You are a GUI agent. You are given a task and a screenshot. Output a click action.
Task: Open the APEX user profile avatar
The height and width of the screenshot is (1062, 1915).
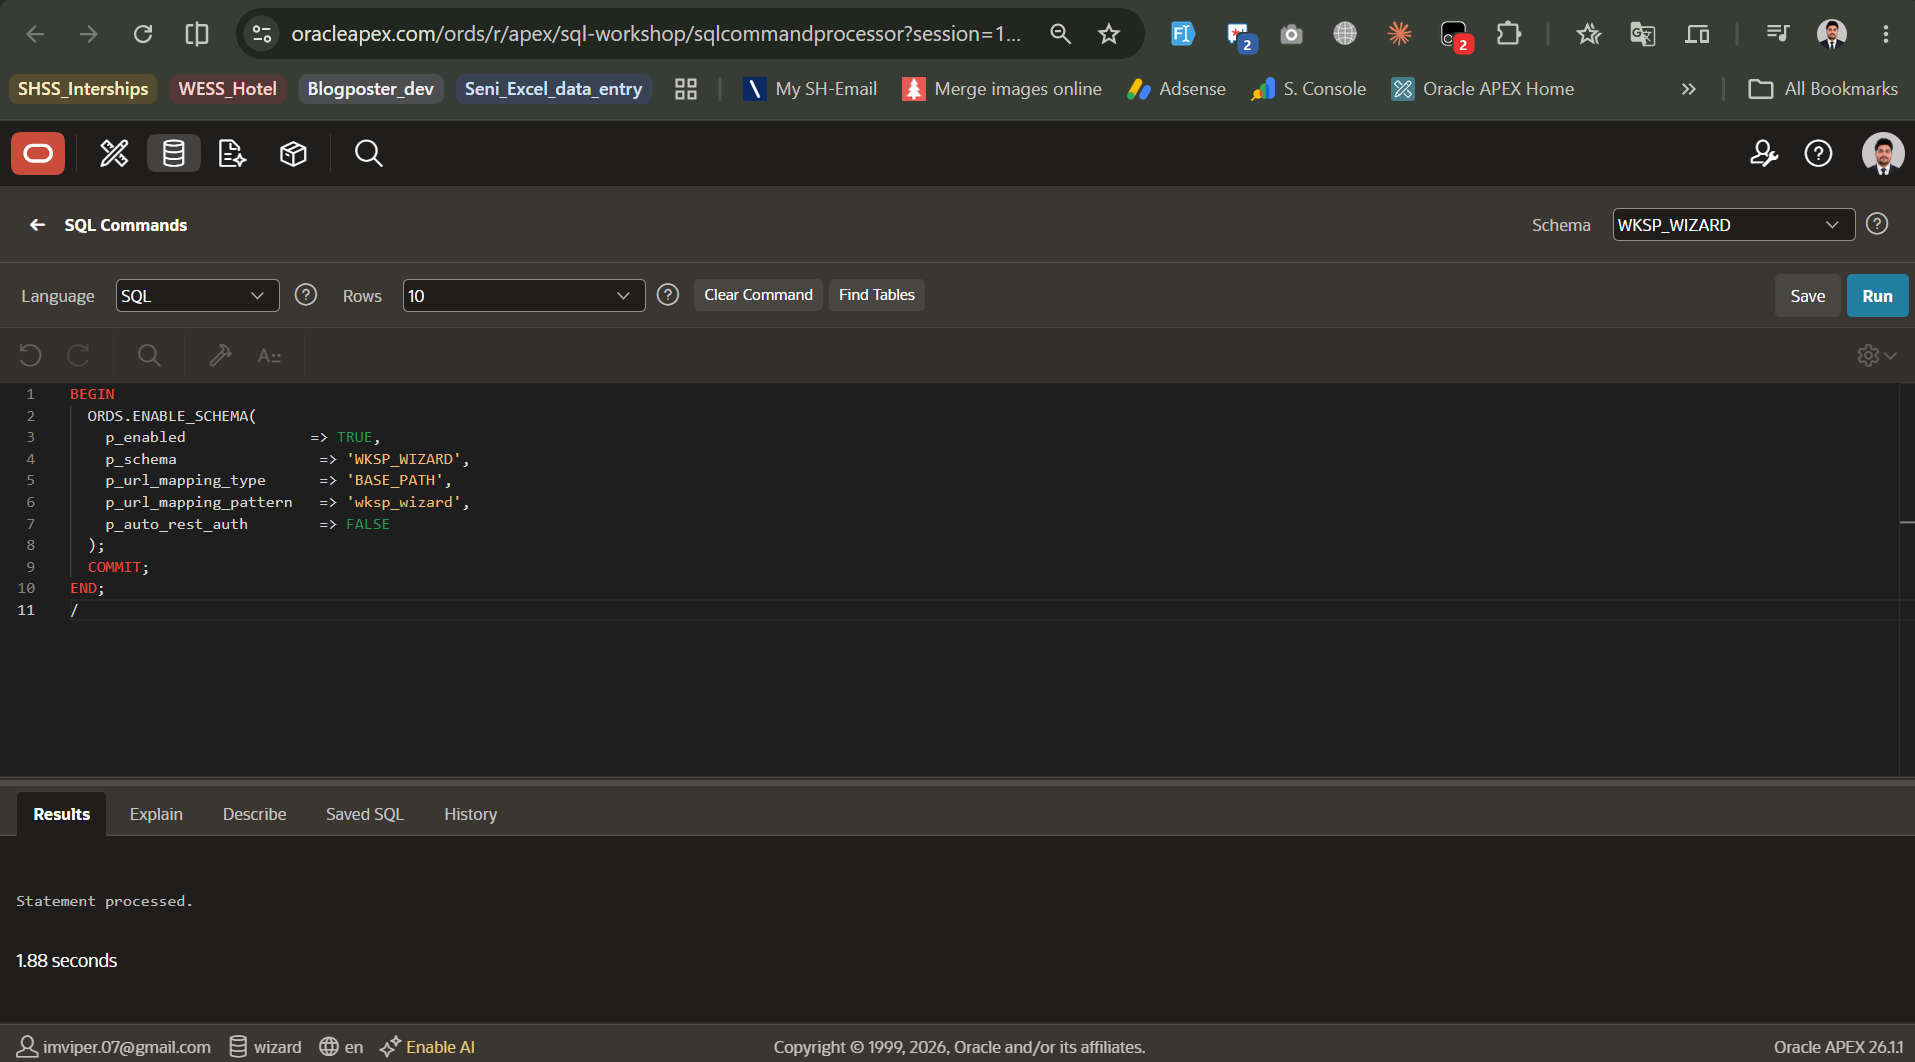(x=1882, y=153)
